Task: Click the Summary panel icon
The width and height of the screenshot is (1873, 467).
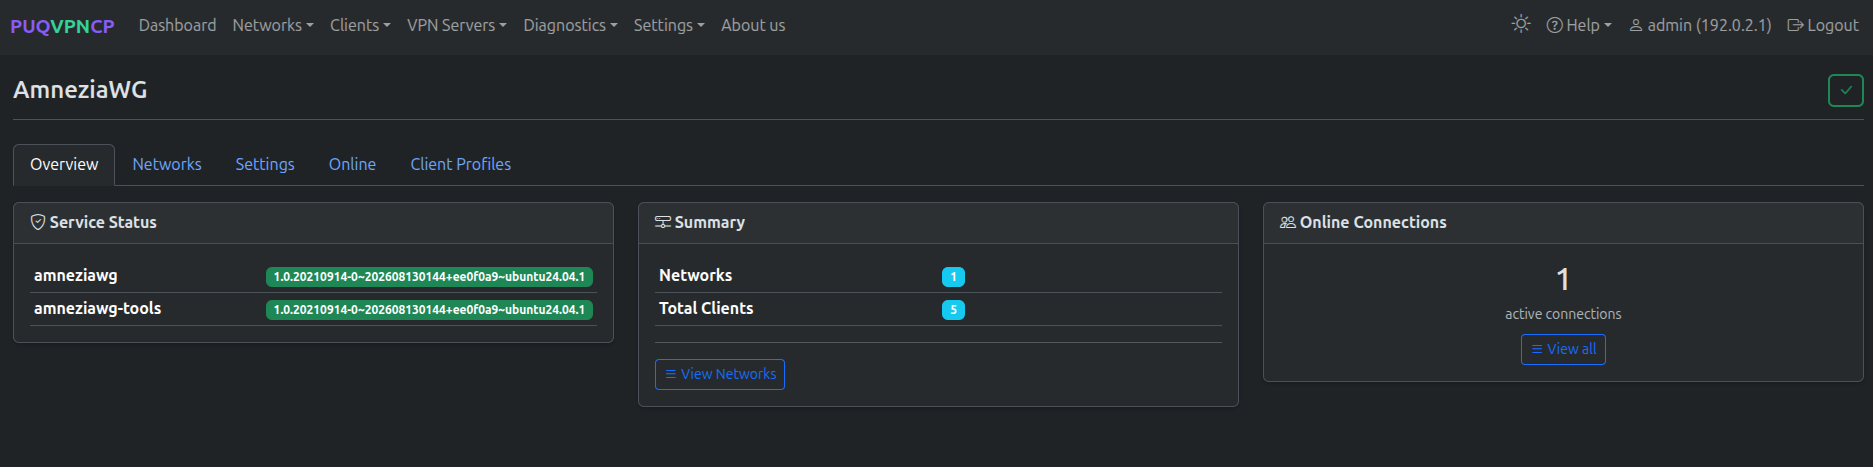Action: click(663, 222)
